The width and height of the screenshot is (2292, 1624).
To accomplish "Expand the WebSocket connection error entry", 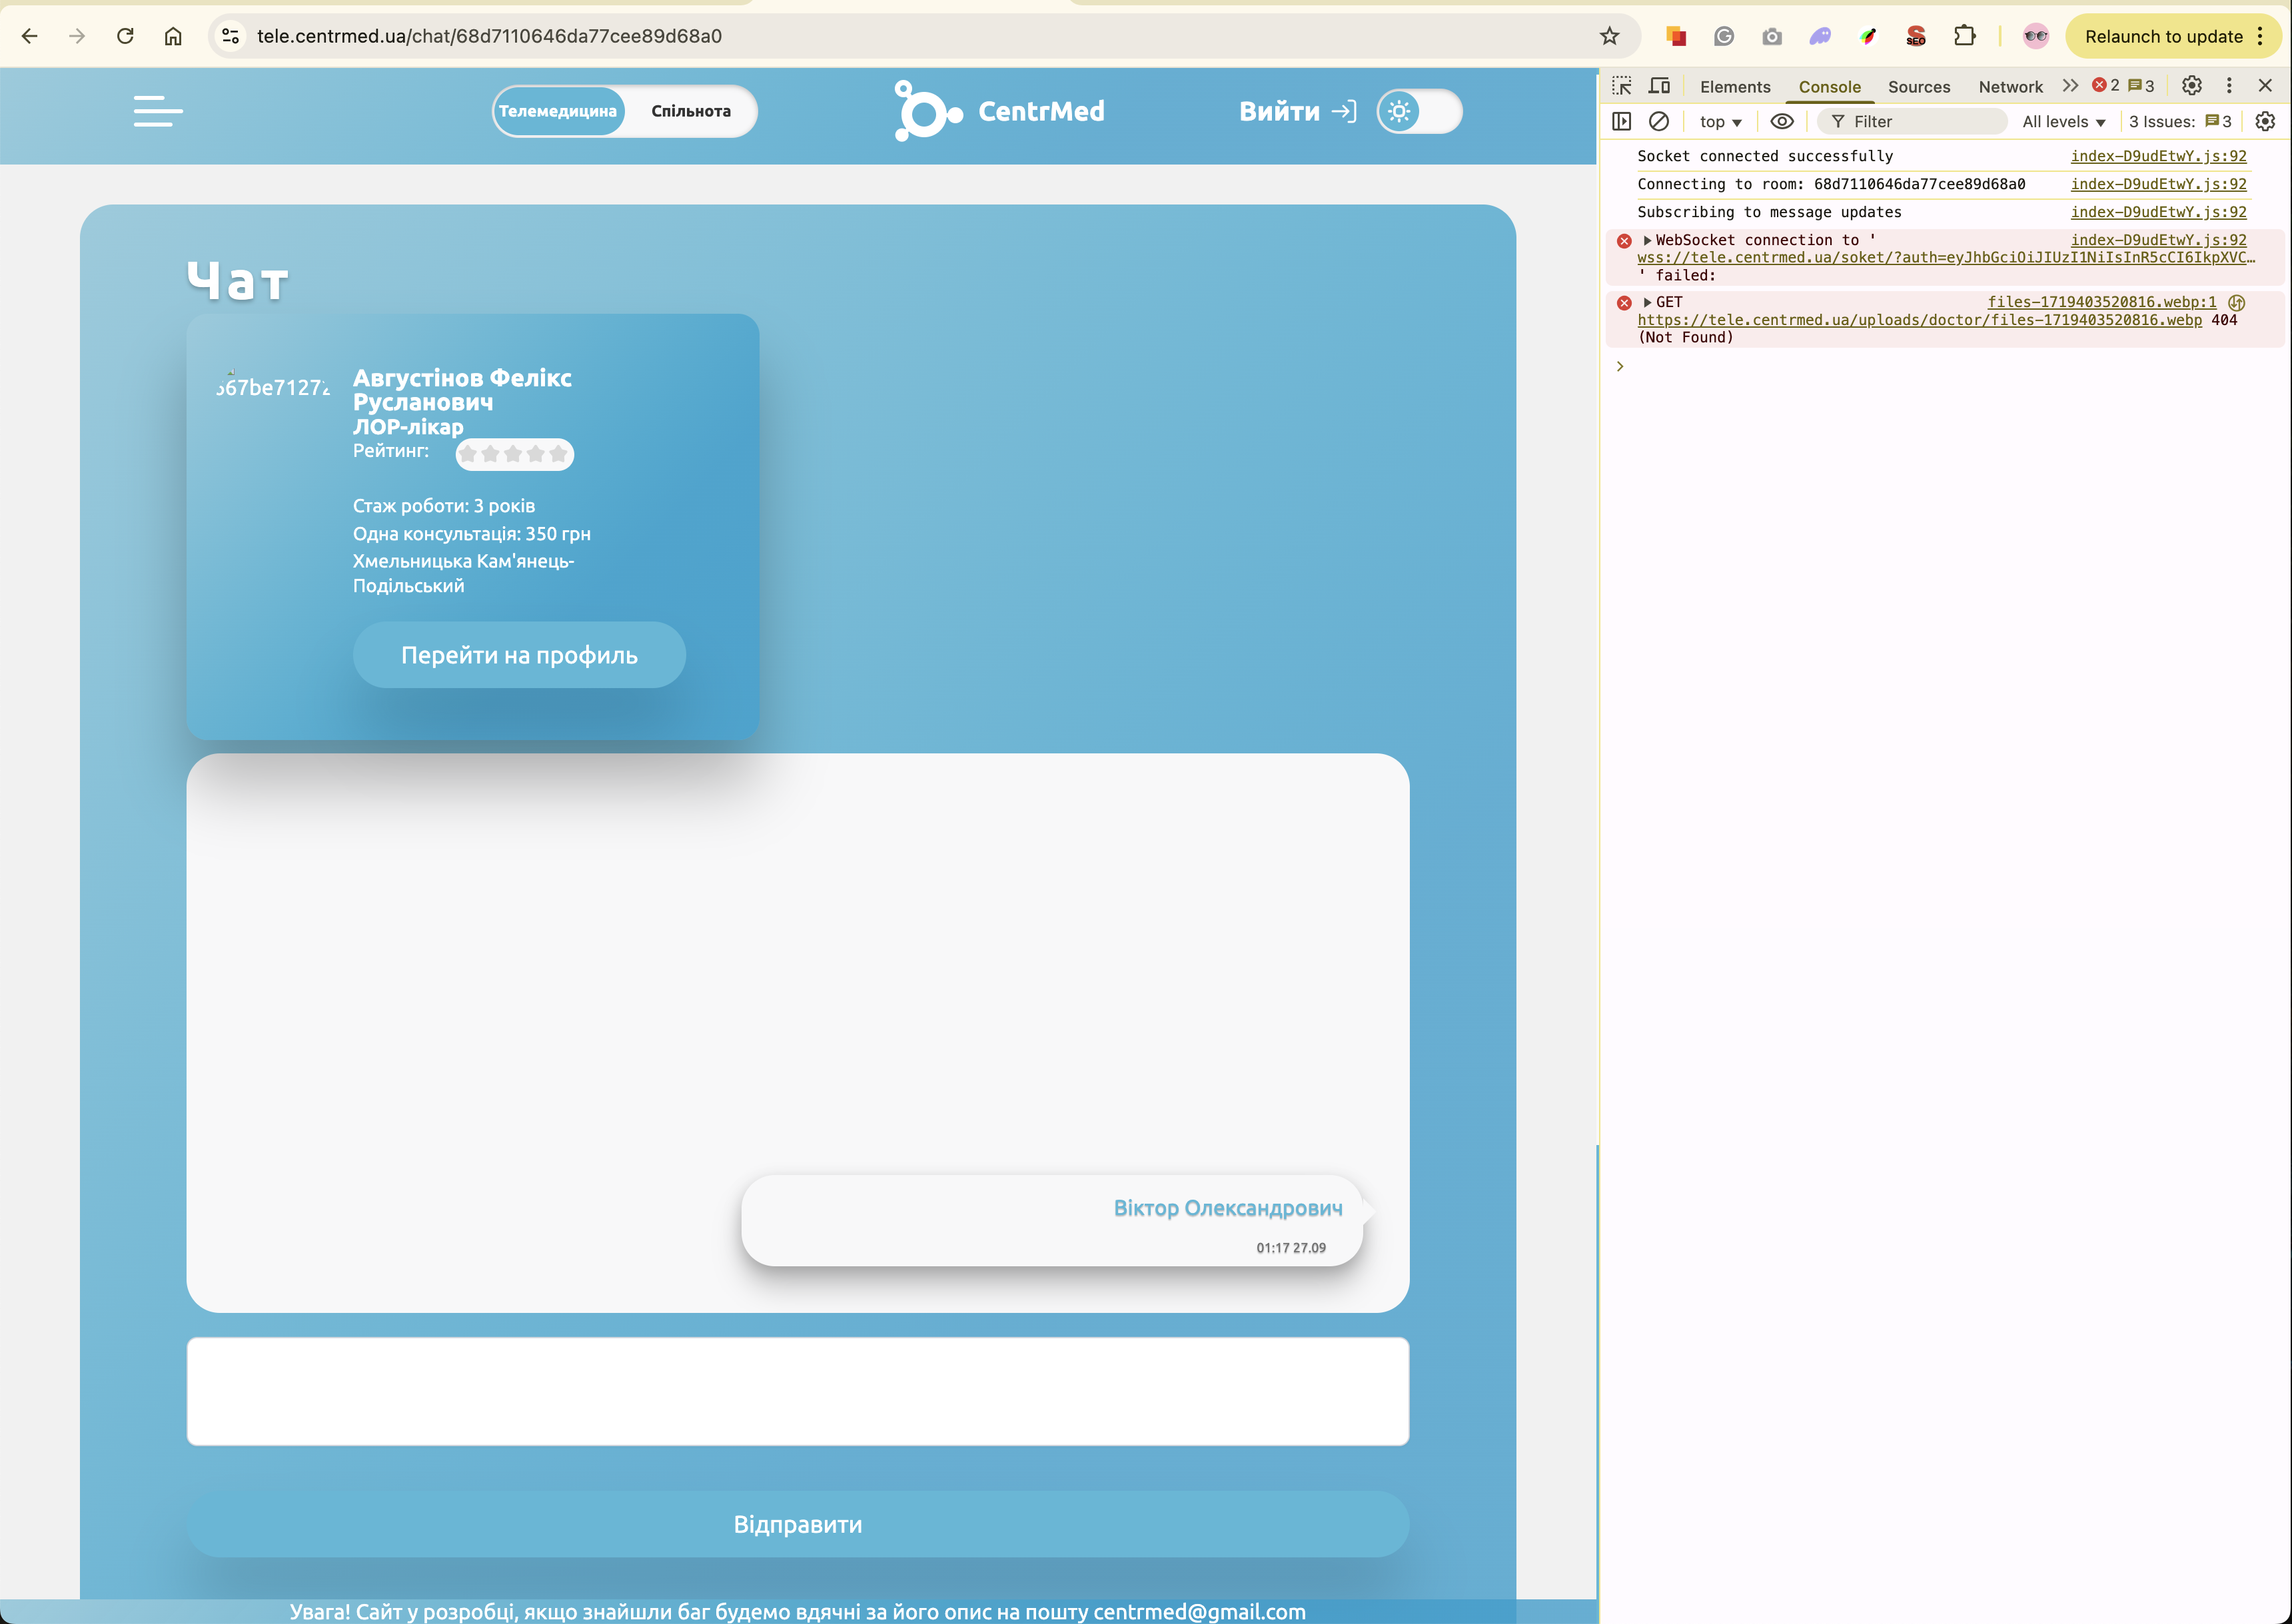I will (x=1647, y=240).
